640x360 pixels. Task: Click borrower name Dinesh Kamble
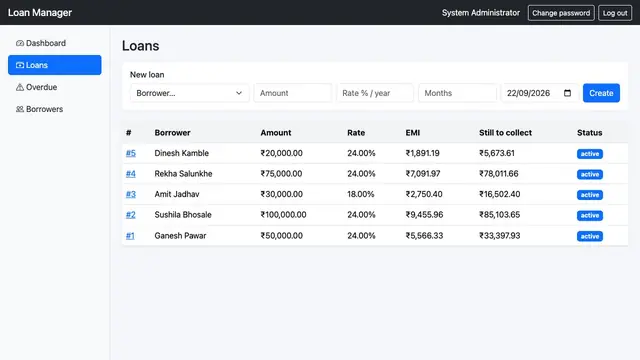[x=182, y=153]
